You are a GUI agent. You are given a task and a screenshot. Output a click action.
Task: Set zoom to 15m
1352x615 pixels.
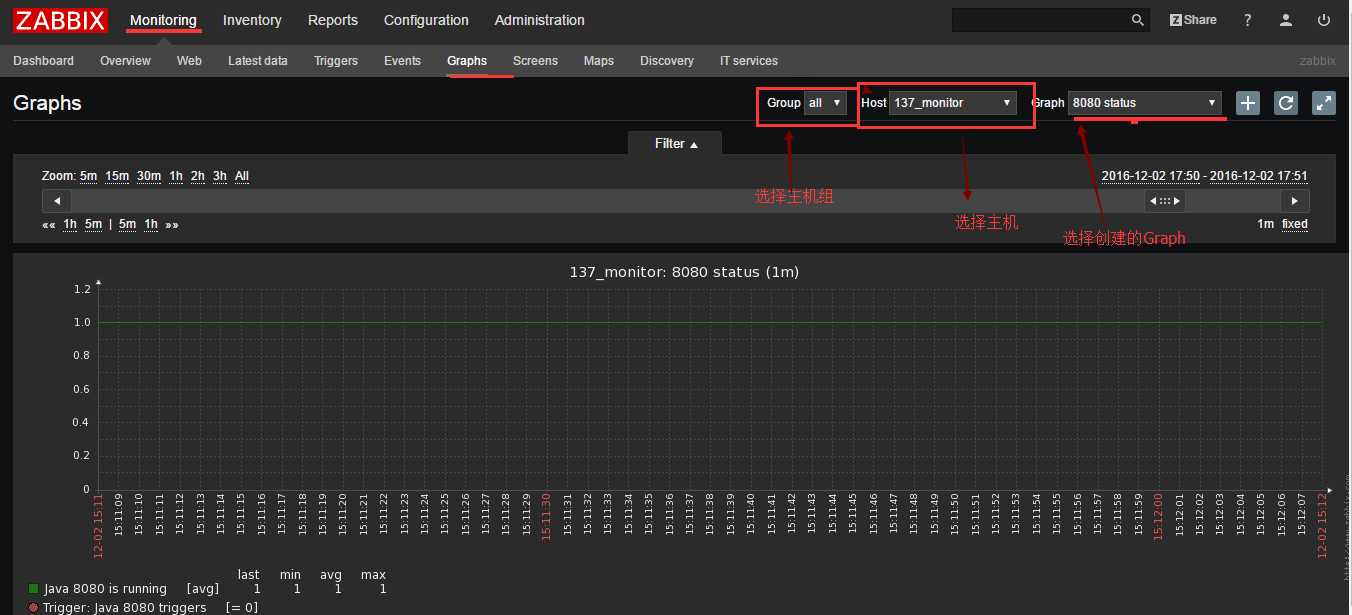[117, 176]
